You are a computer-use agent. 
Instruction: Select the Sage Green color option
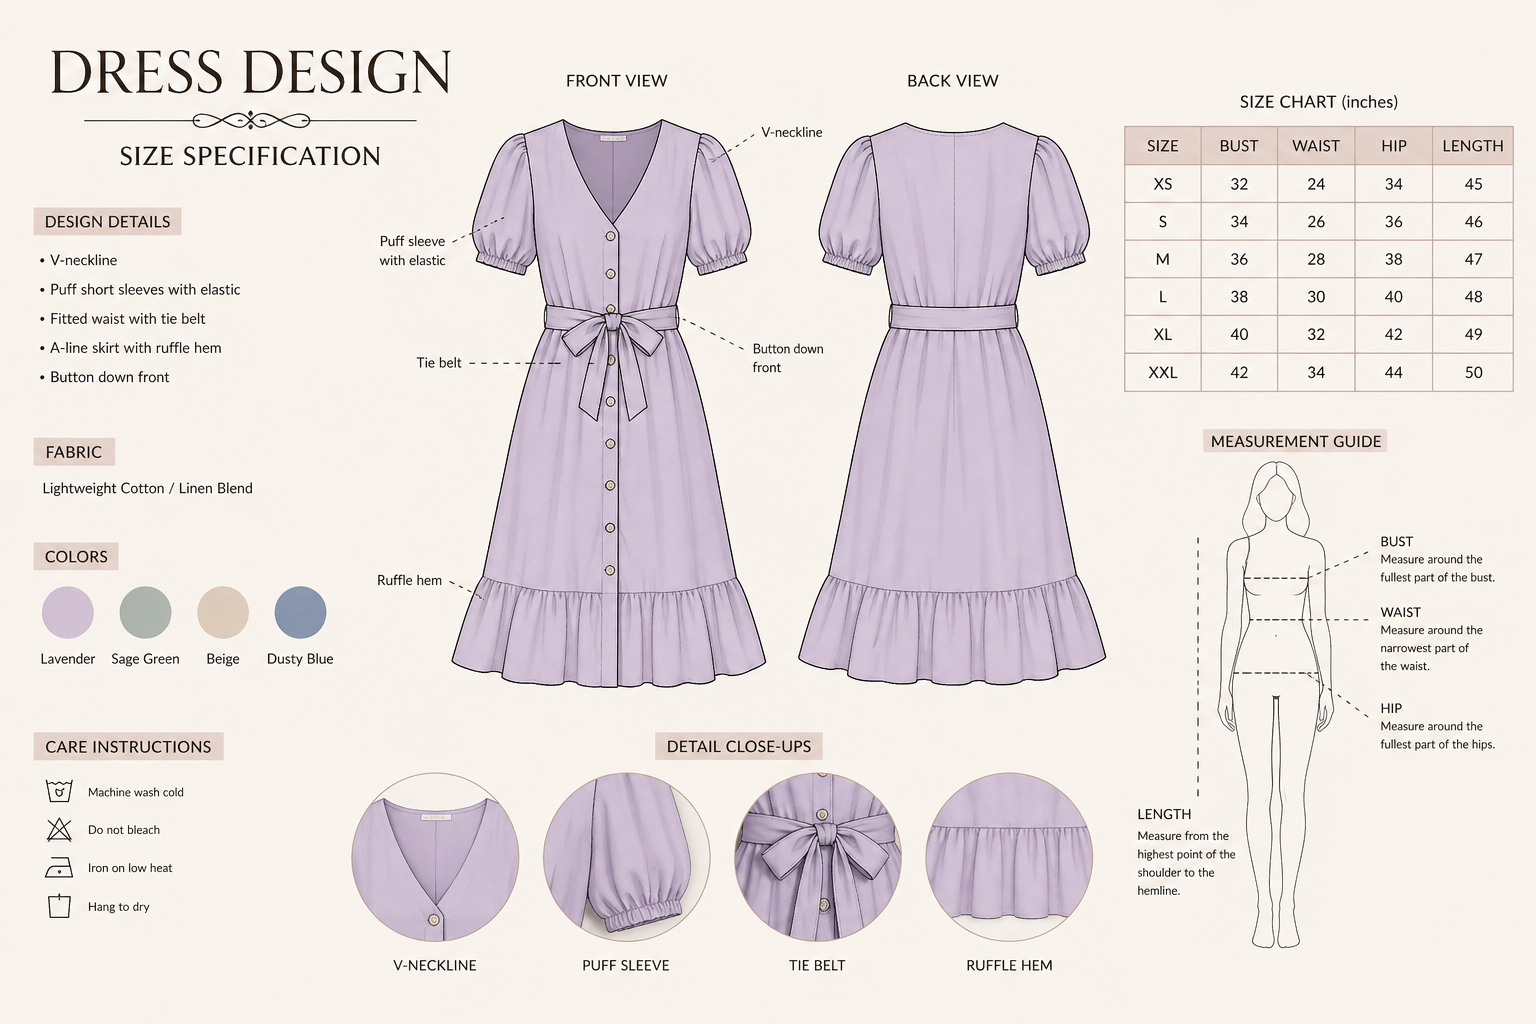(x=145, y=613)
